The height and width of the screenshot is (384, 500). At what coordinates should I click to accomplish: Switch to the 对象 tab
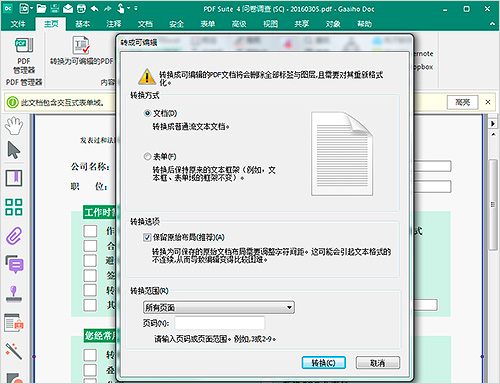coord(333,24)
